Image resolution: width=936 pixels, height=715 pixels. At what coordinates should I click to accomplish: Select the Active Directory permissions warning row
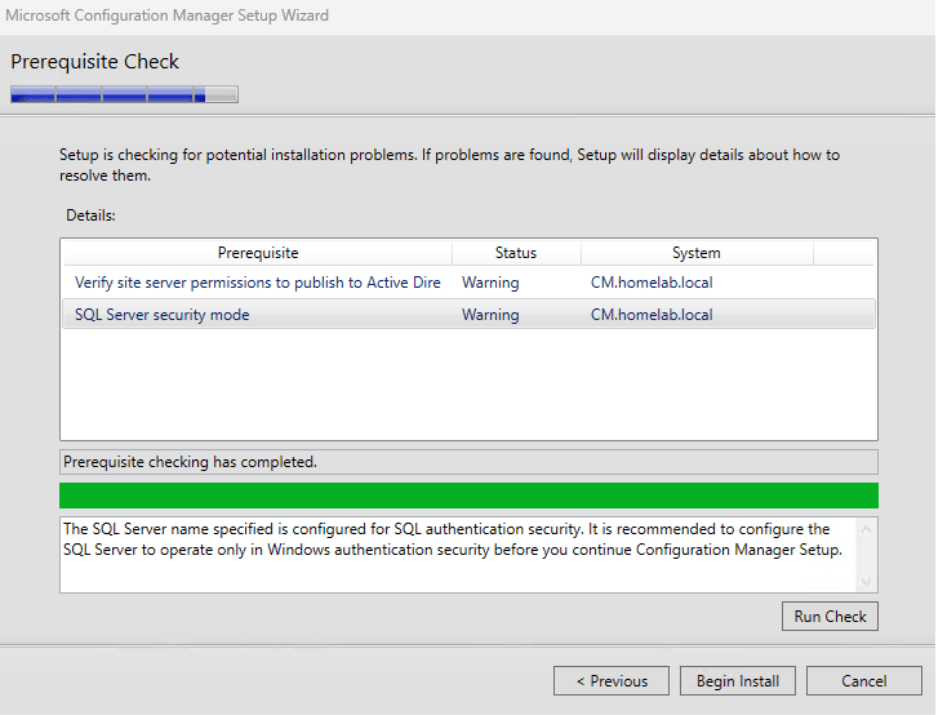256,282
